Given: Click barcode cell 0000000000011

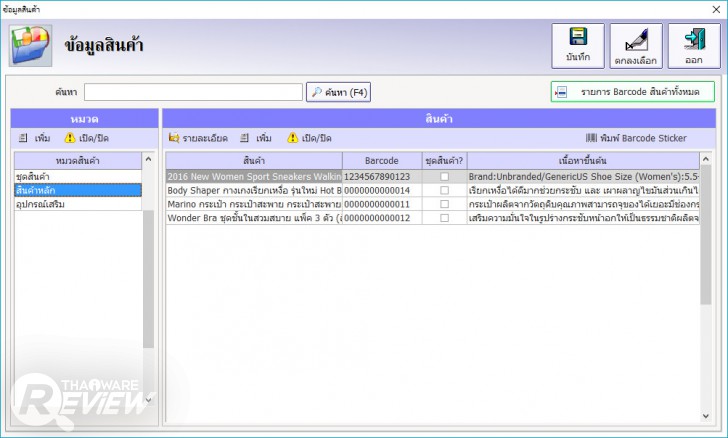Looking at the screenshot, I should click(382, 204).
